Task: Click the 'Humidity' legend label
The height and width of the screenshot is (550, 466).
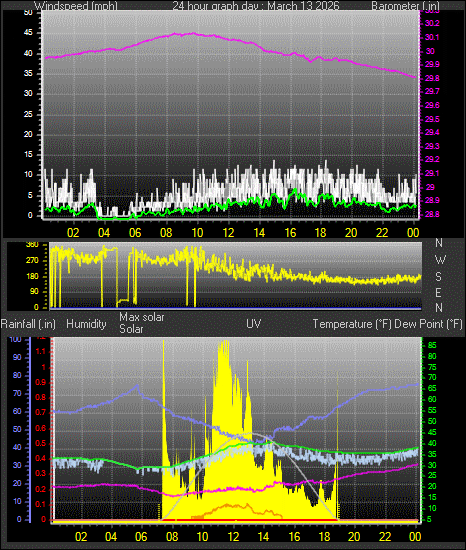Action: (86, 324)
